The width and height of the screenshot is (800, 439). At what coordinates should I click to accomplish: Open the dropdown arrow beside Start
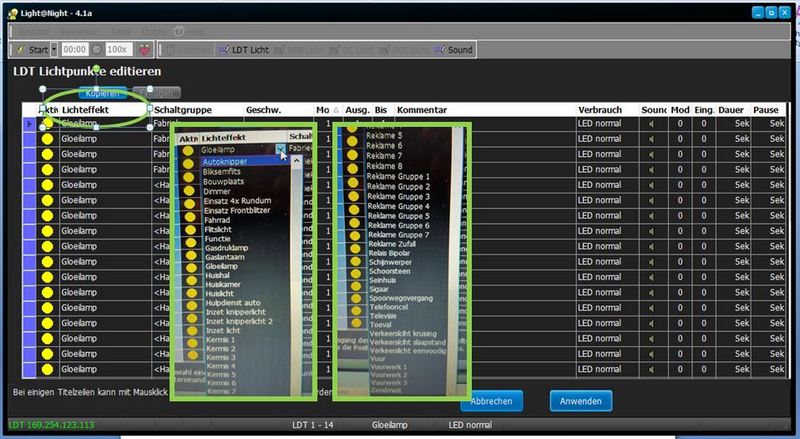(54, 50)
